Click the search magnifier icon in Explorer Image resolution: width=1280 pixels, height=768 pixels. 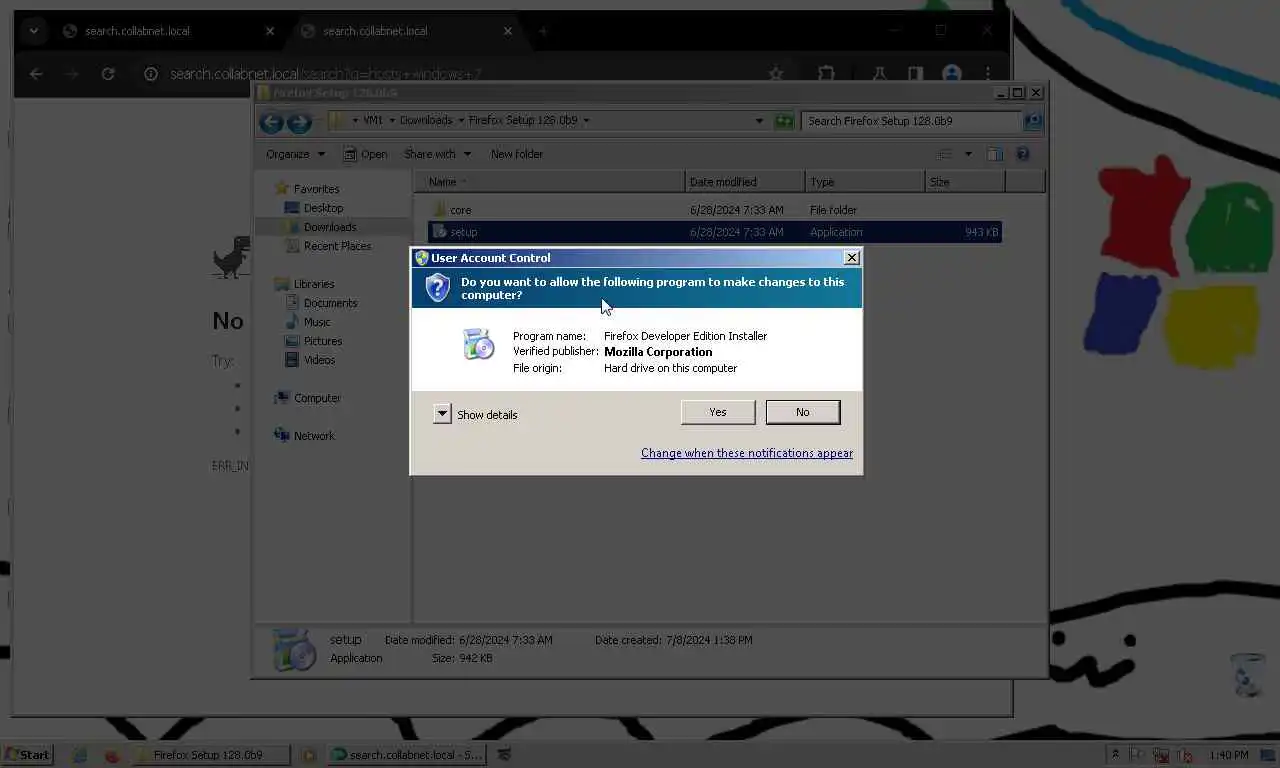[1032, 121]
